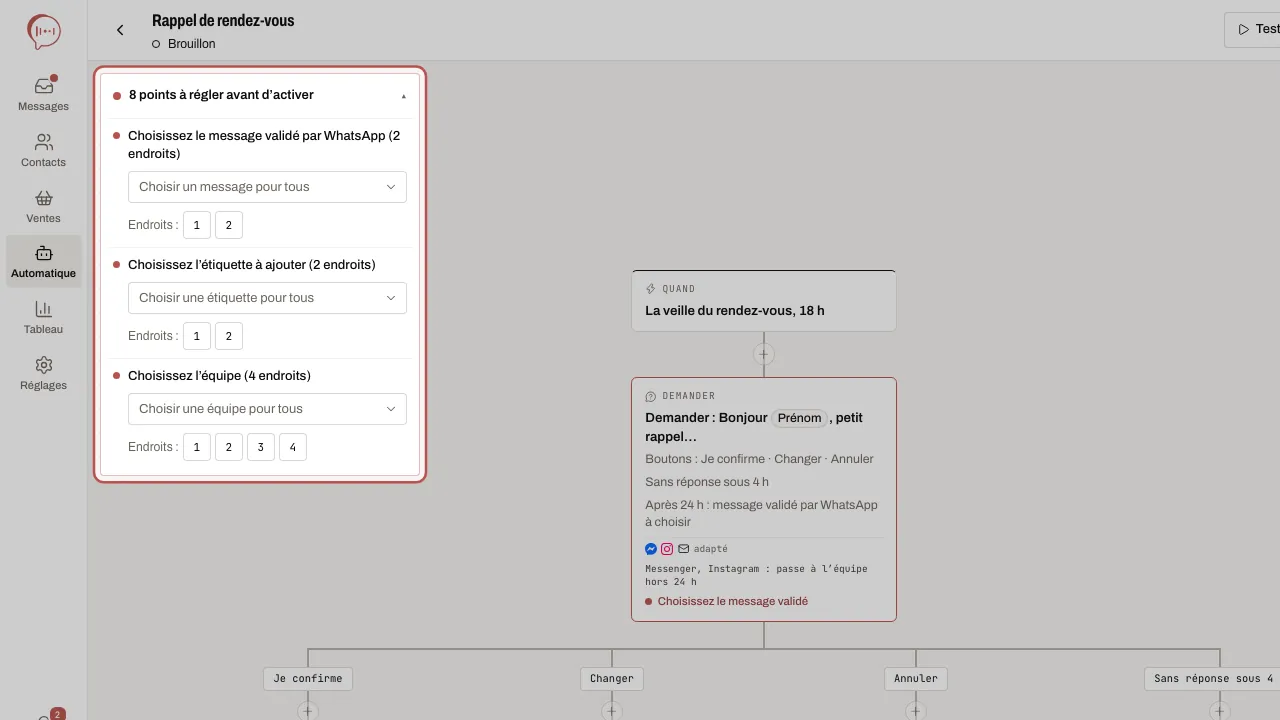Click the Messenger channel icon
Image resolution: width=1280 pixels, height=720 pixels.
click(x=651, y=549)
